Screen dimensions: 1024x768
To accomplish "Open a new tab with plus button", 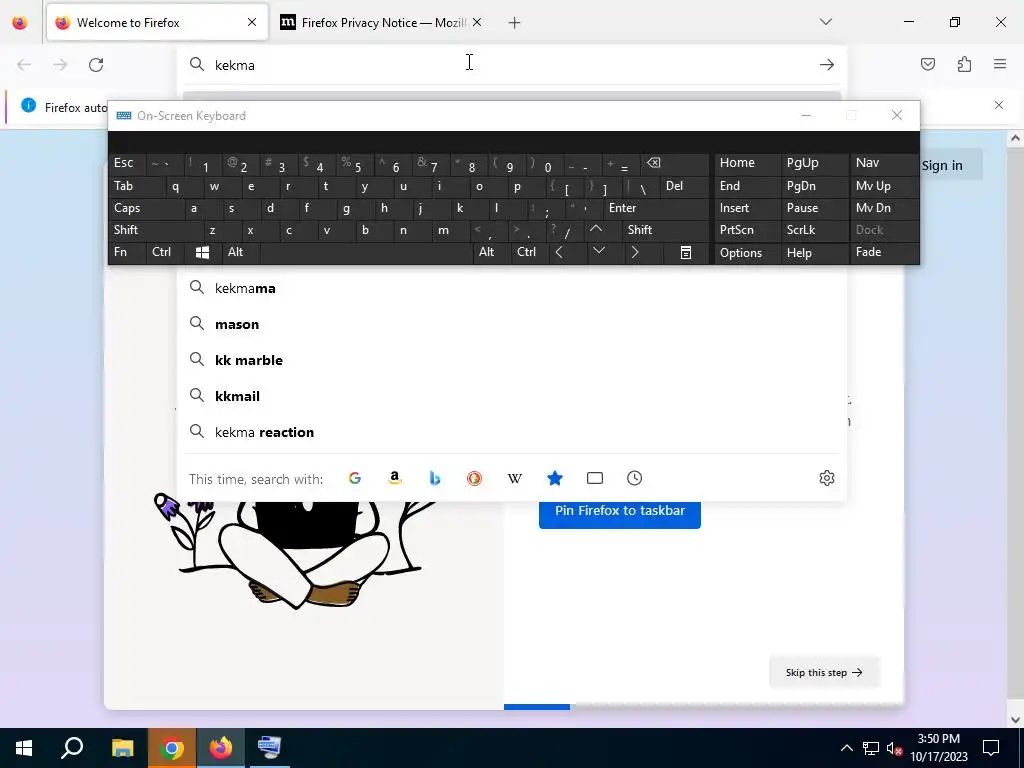I will pyautogui.click(x=515, y=23).
